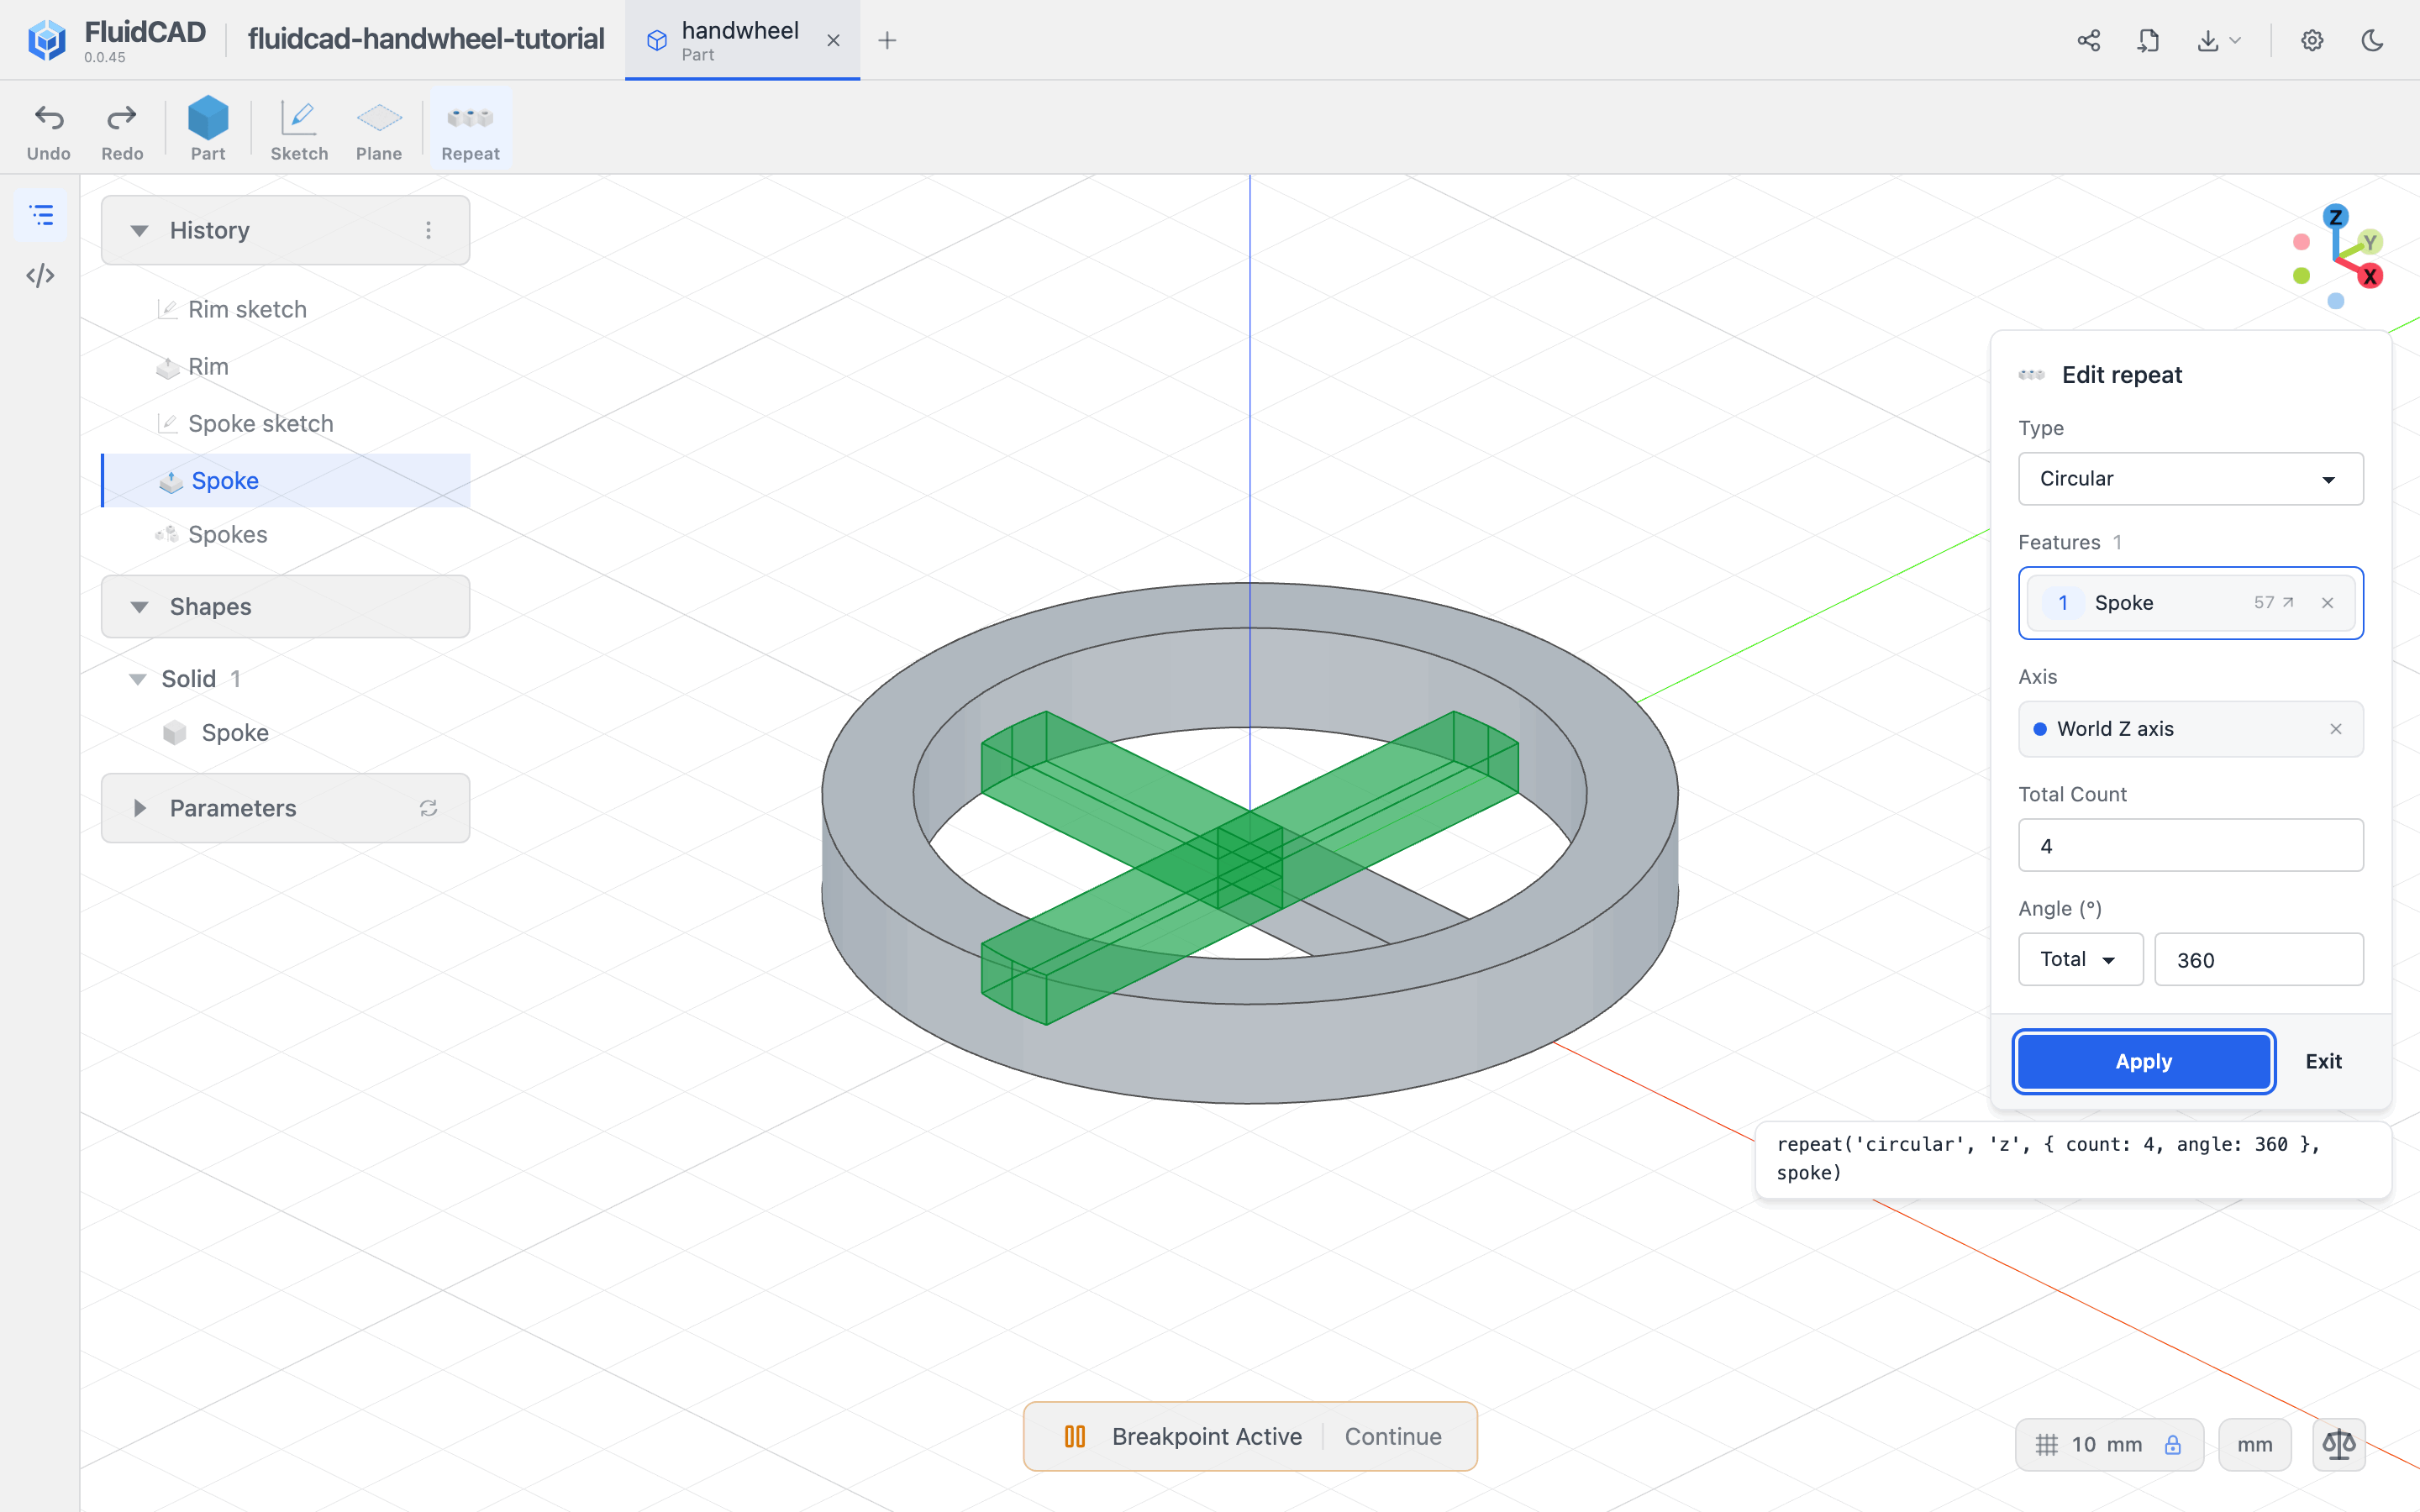Close the handwheel tab
Screen dimensions: 2420x1512
point(833,40)
